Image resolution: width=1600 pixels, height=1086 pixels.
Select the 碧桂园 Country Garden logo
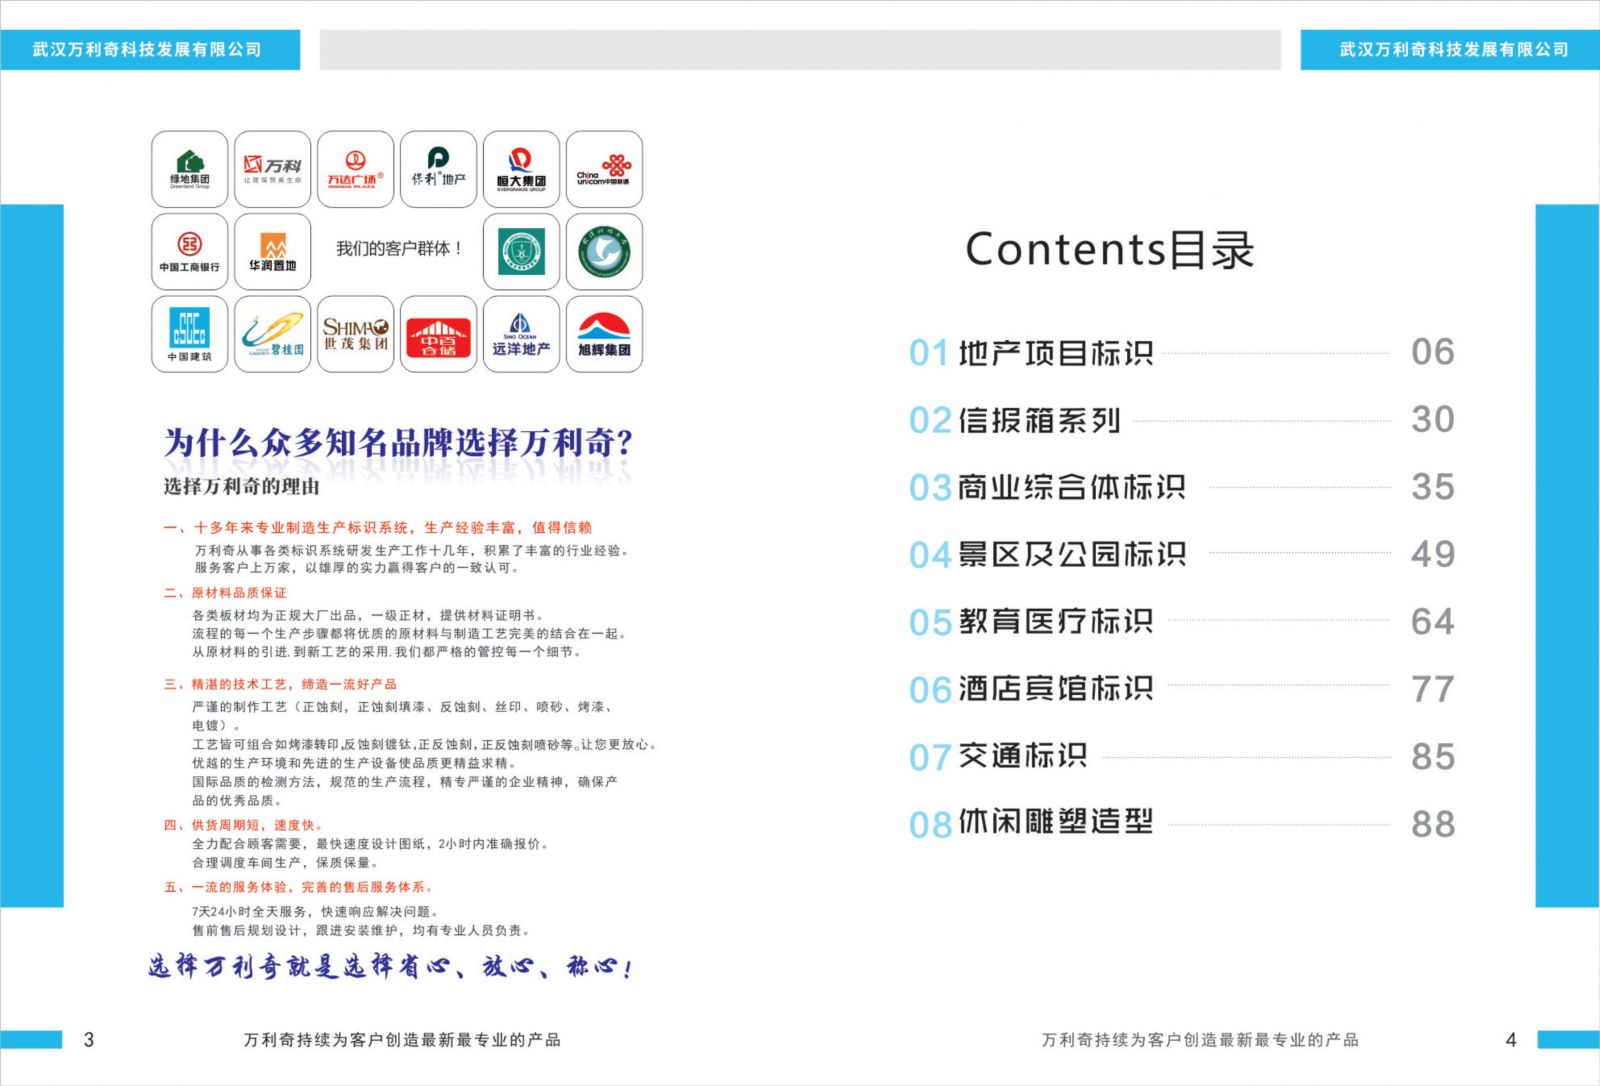pos(273,334)
